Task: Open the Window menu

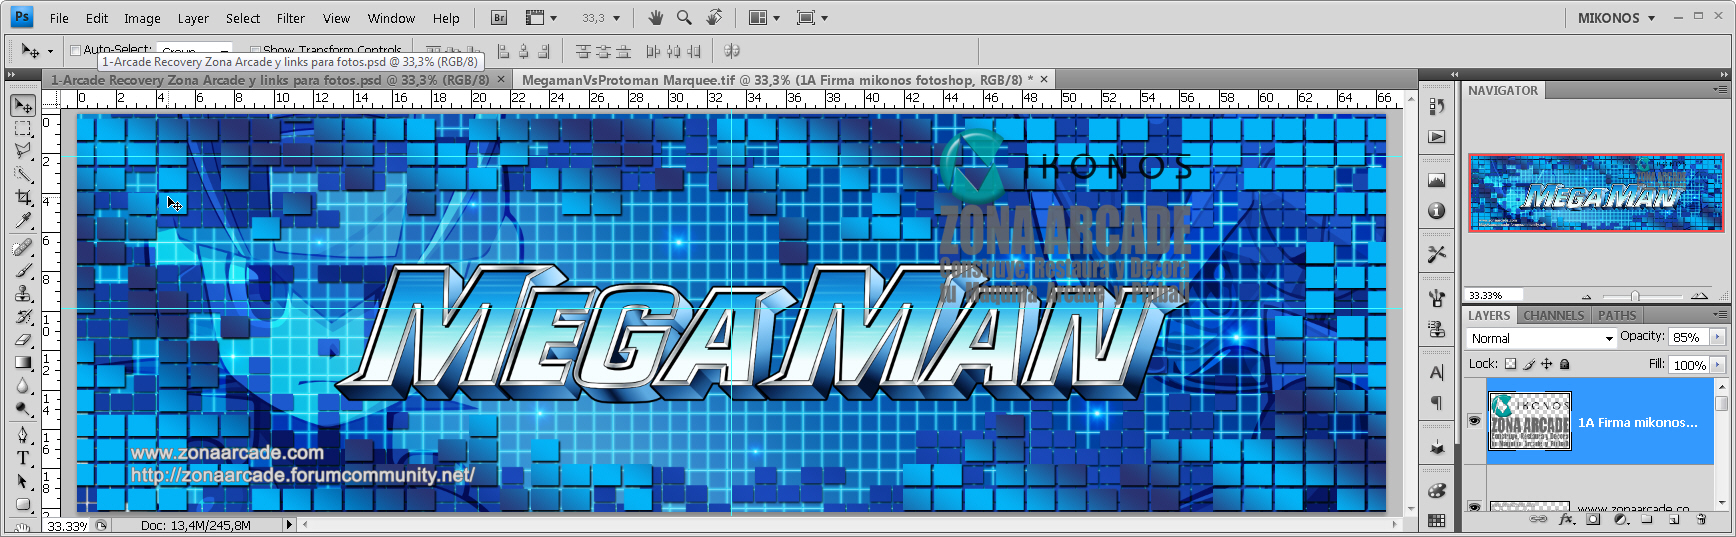Action: [x=391, y=18]
